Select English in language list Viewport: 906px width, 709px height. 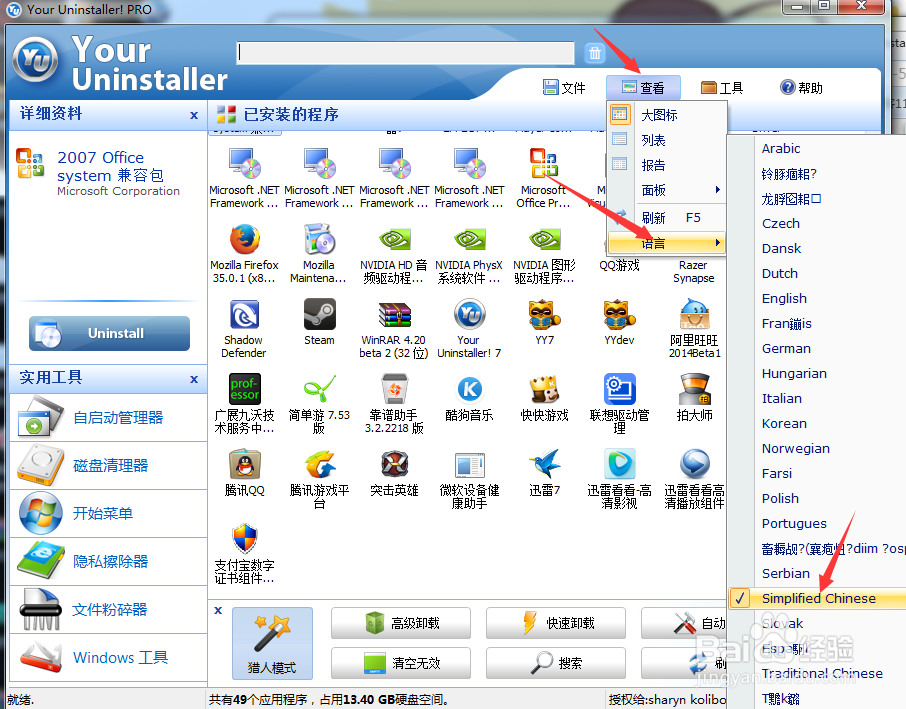coord(784,298)
